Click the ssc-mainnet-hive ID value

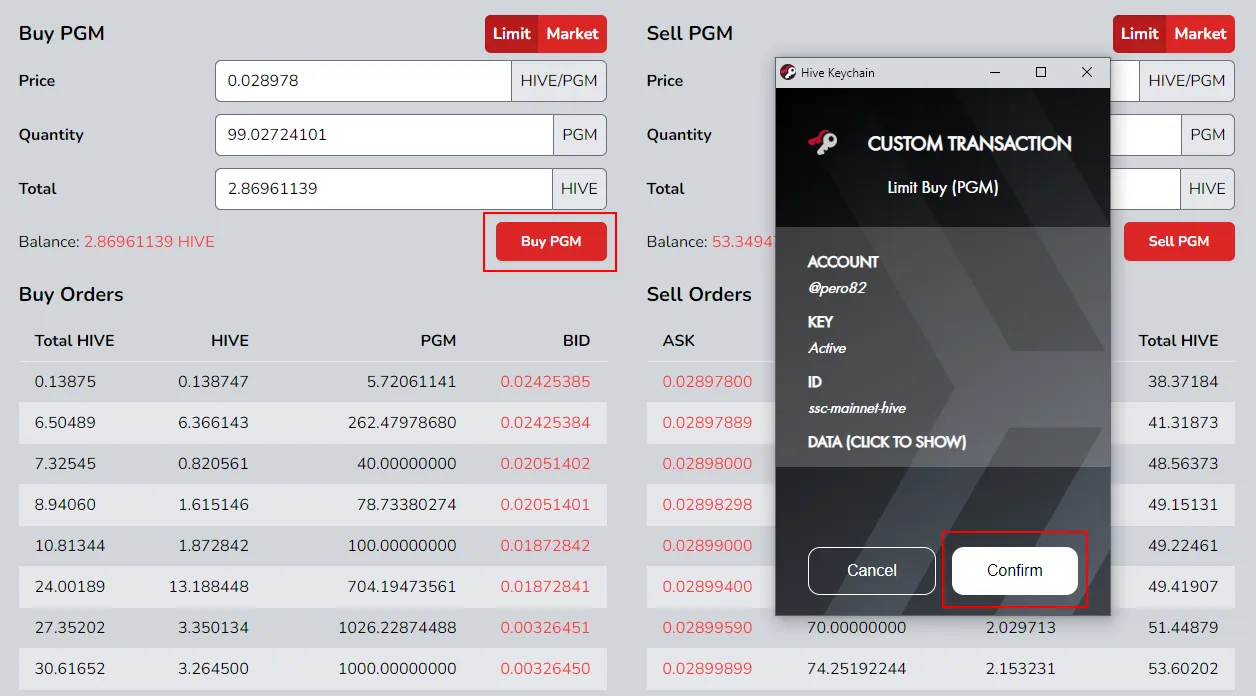tap(857, 408)
